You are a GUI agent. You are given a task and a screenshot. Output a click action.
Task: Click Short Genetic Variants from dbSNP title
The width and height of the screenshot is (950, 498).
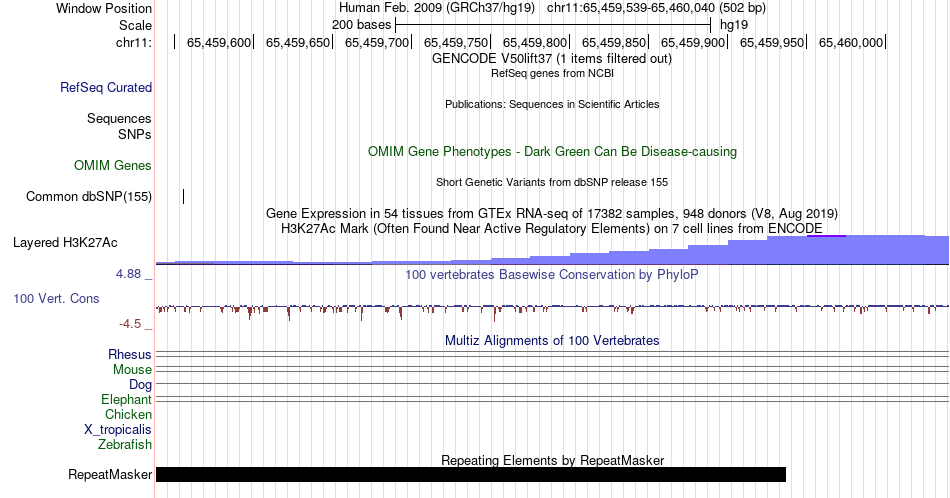(x=552, y=182)
